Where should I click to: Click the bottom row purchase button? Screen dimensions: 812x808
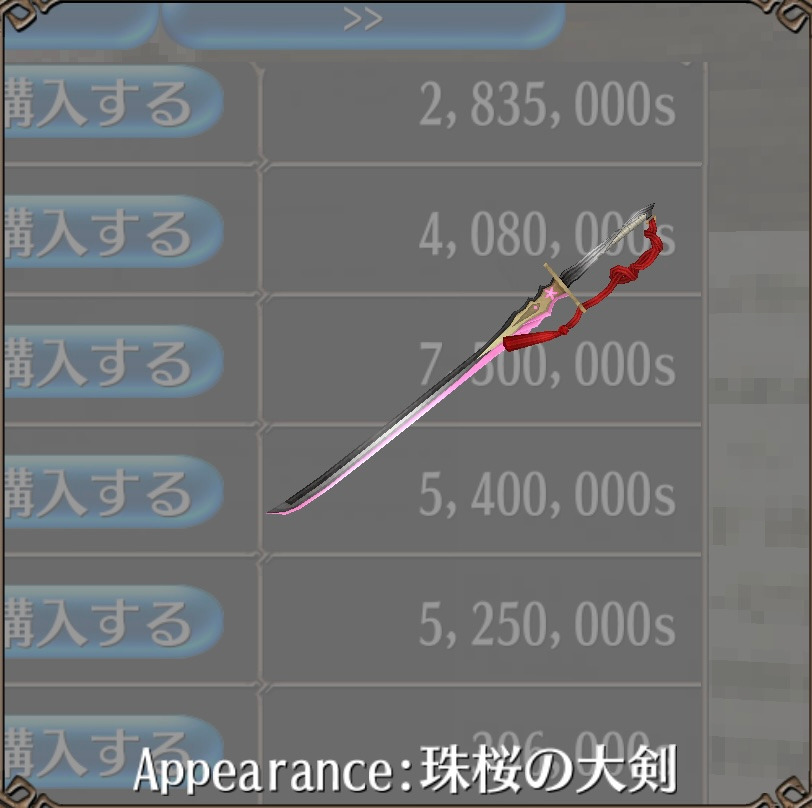coord(114,752)
